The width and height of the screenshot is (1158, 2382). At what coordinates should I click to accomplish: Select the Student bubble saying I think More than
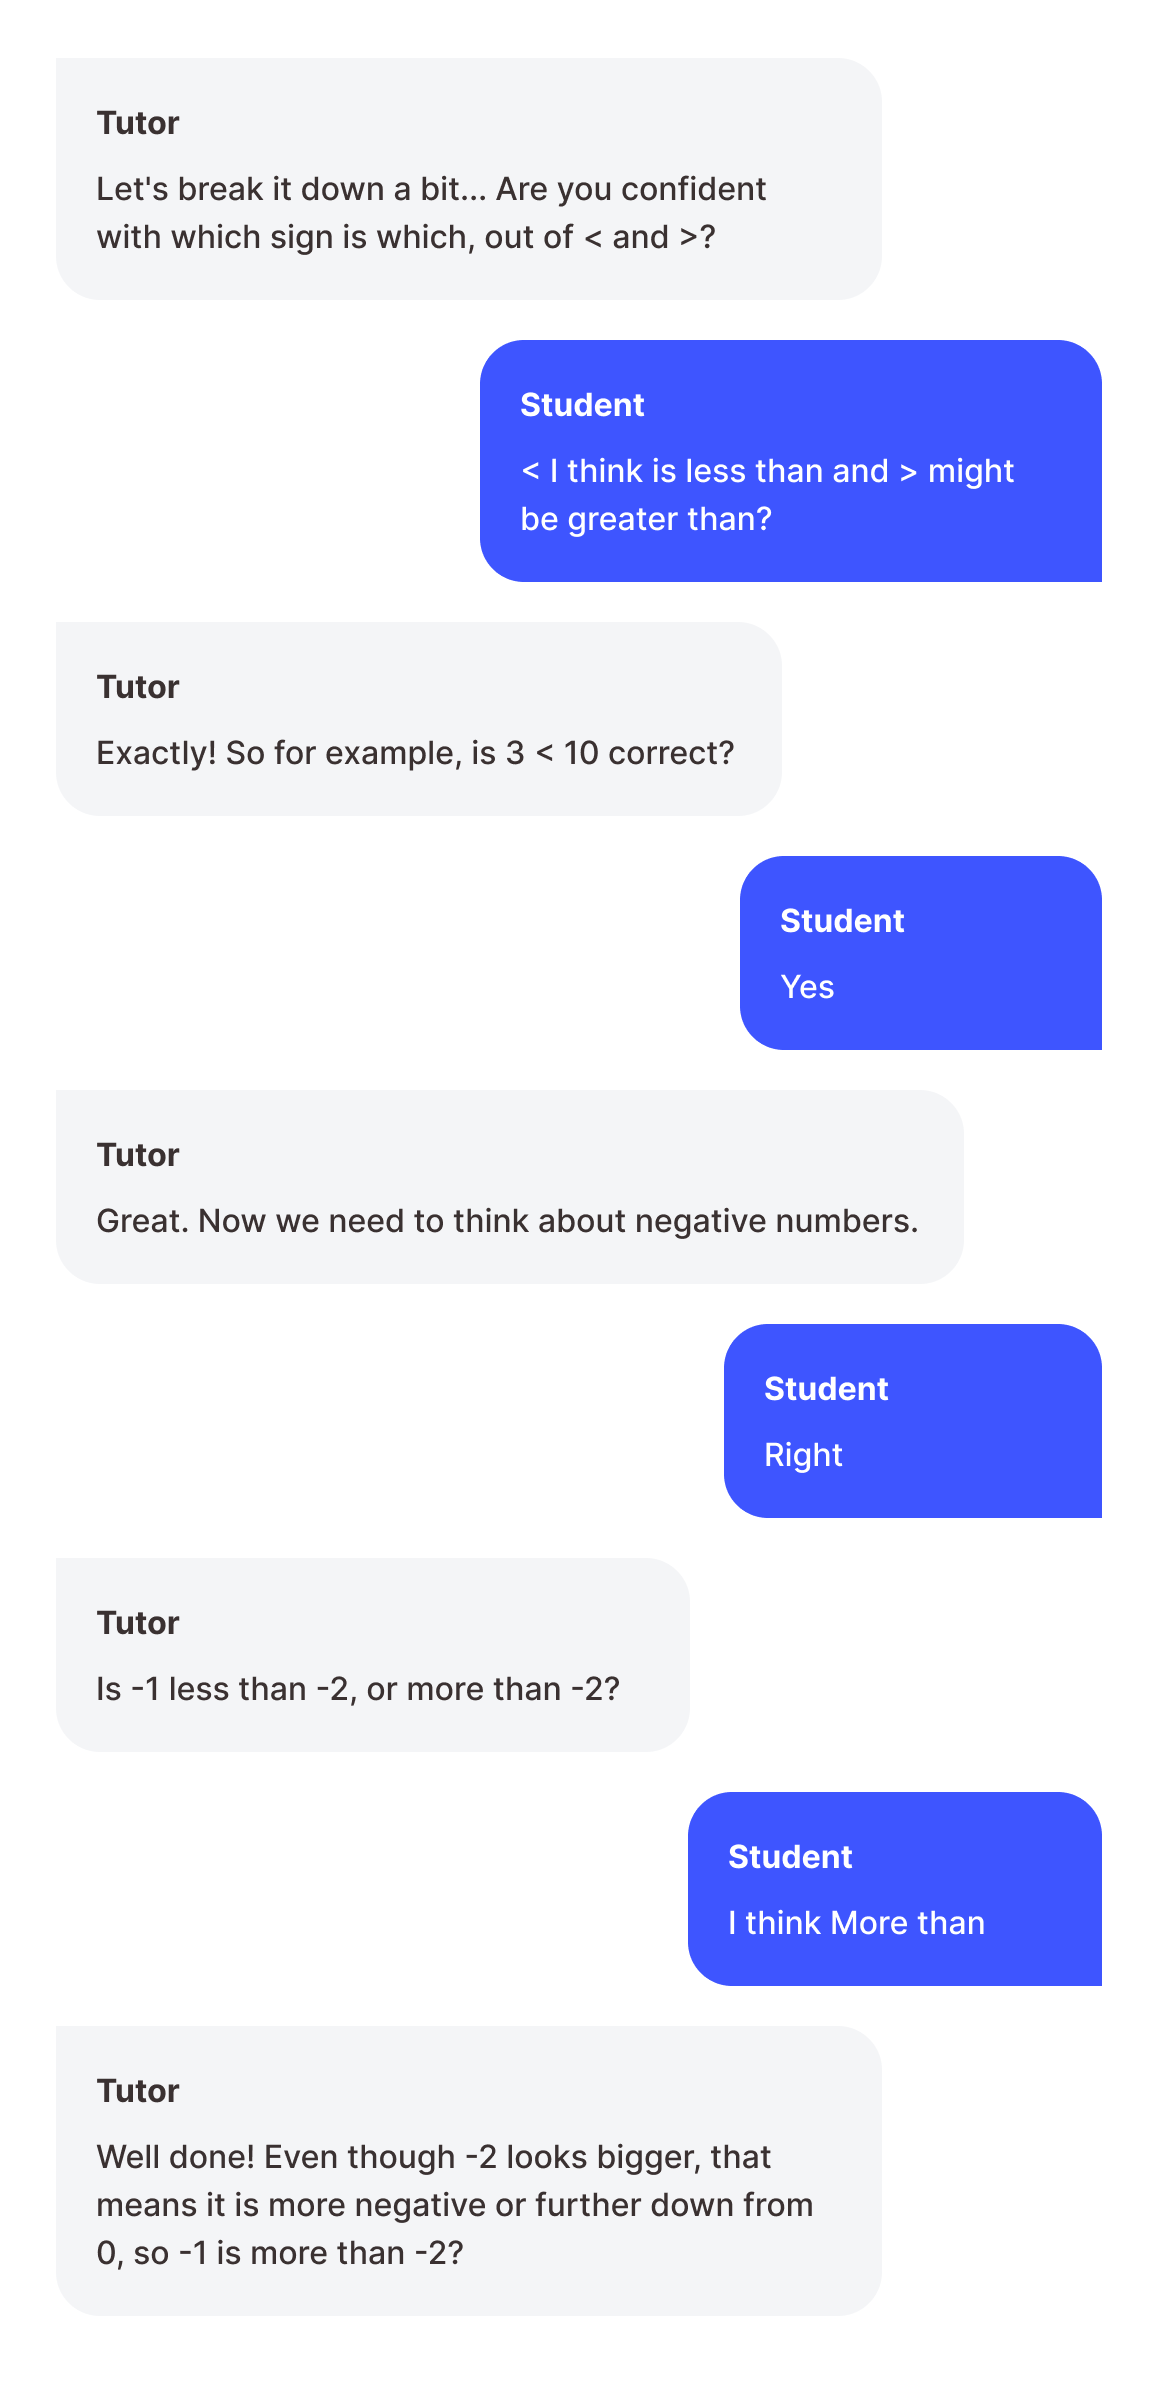tap(895, 1889)
